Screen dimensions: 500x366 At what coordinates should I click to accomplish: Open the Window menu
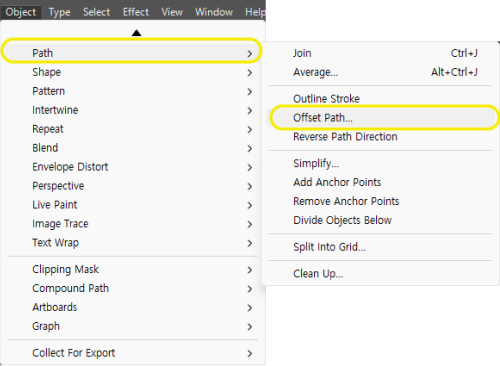coord(214,12)
